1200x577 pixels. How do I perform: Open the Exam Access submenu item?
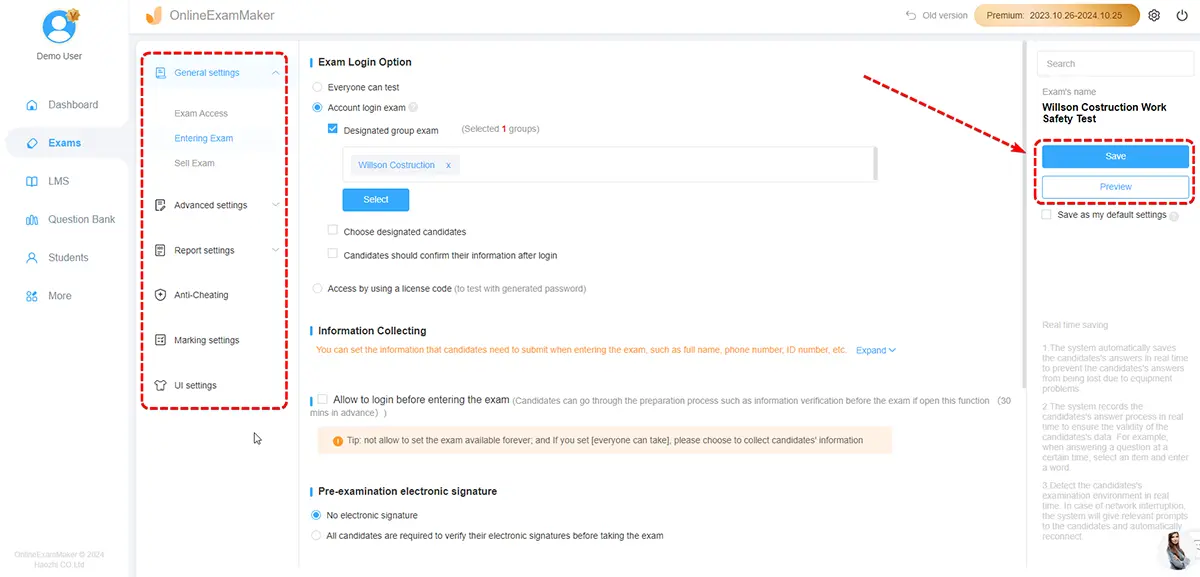pos(201,114)
